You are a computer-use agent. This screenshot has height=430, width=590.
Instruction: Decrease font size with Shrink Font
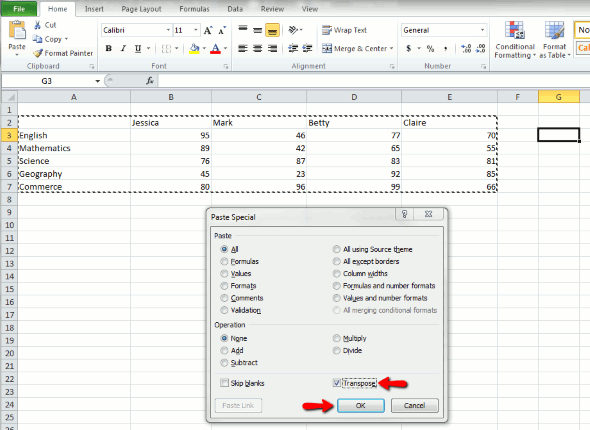pos(222,30)
